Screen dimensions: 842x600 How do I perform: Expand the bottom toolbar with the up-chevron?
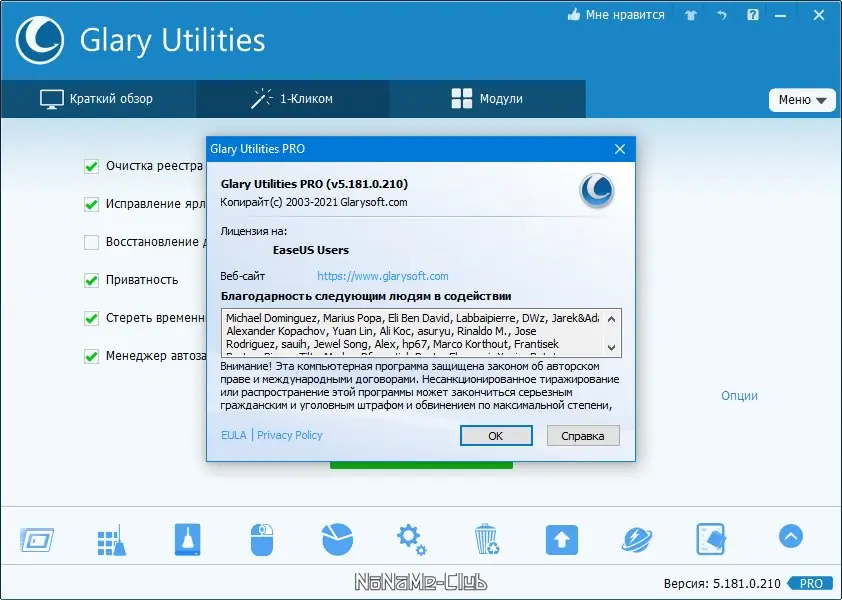click(791, 536)
